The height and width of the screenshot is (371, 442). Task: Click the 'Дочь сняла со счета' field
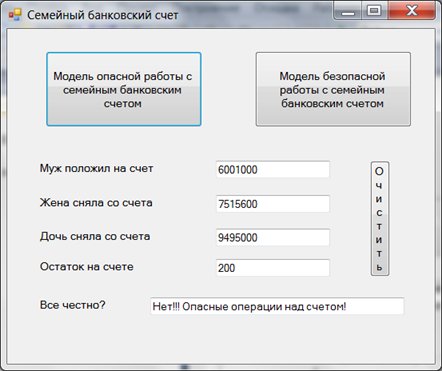[x=273, y=237]
